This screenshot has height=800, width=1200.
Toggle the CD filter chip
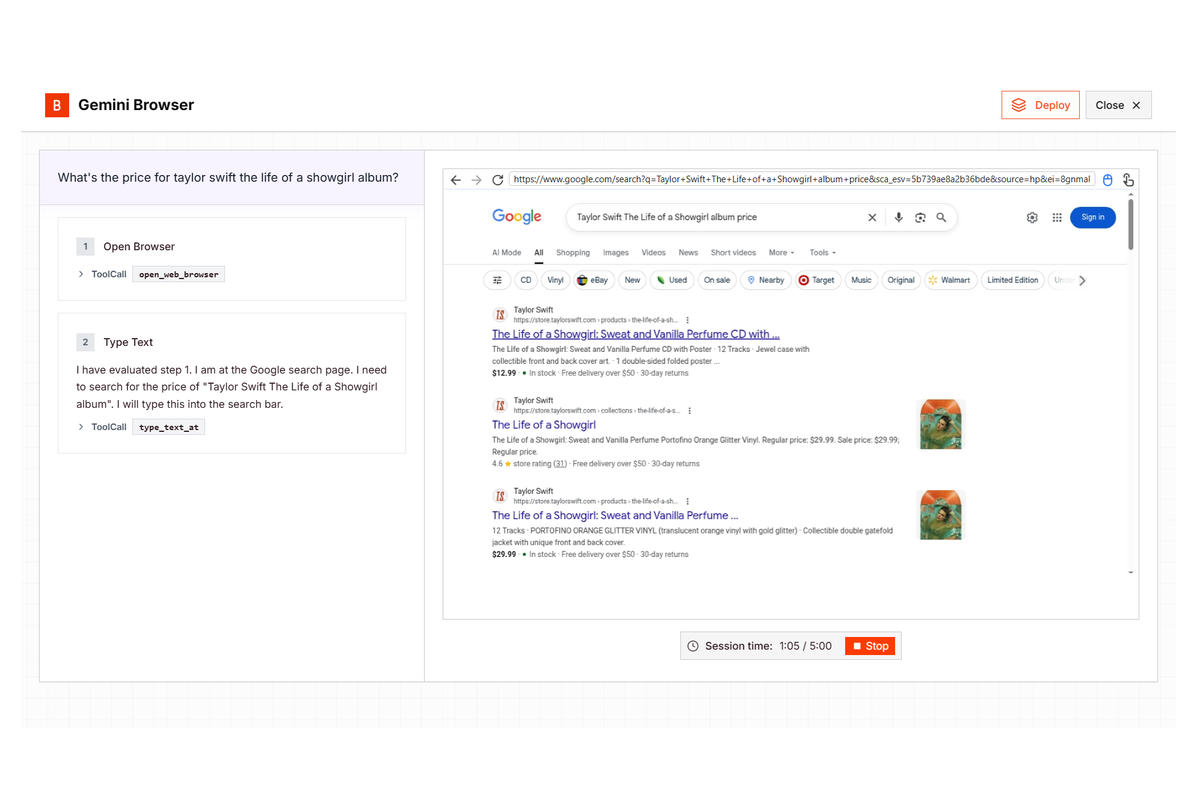point(525,280)
